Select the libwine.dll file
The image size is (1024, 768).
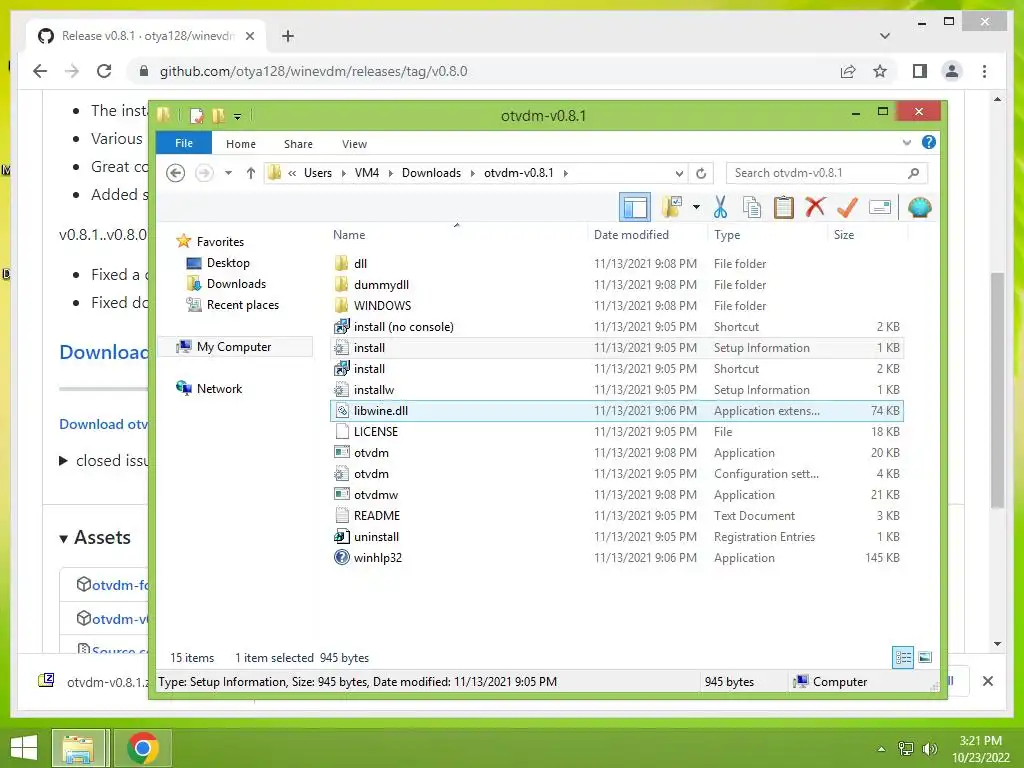click(x=617, y=411)
